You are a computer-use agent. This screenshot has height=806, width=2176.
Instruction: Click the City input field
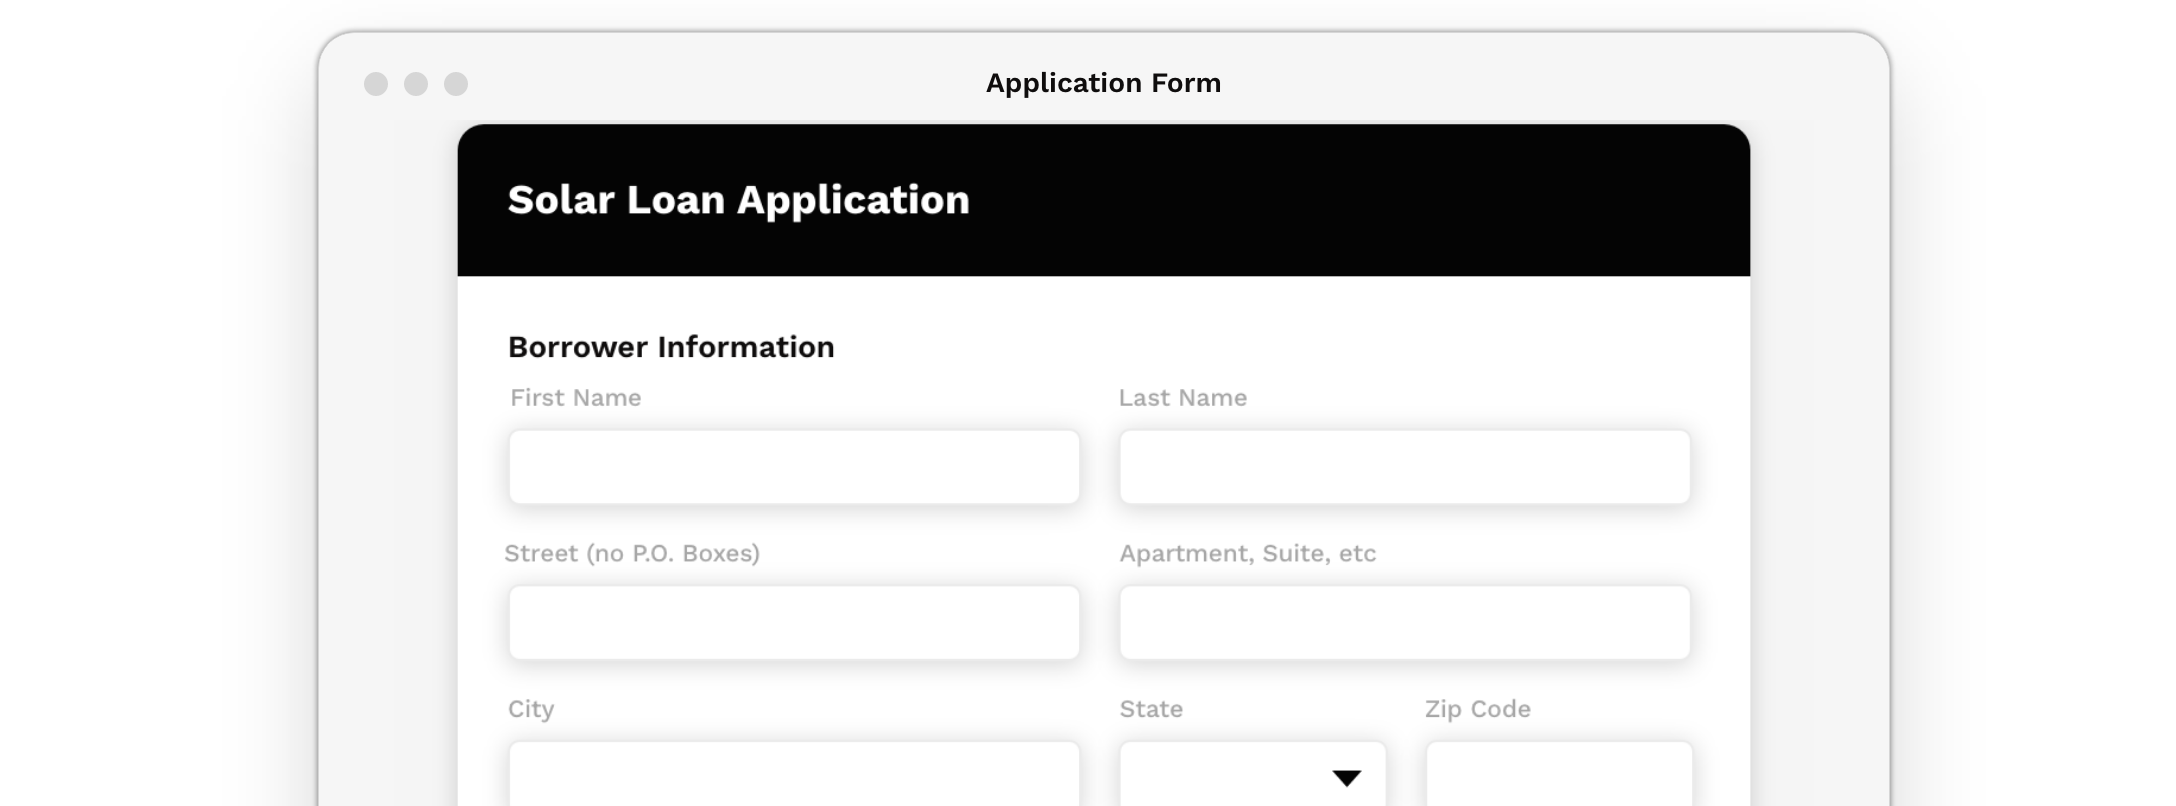pyautogui.click(x=794, y=780)
